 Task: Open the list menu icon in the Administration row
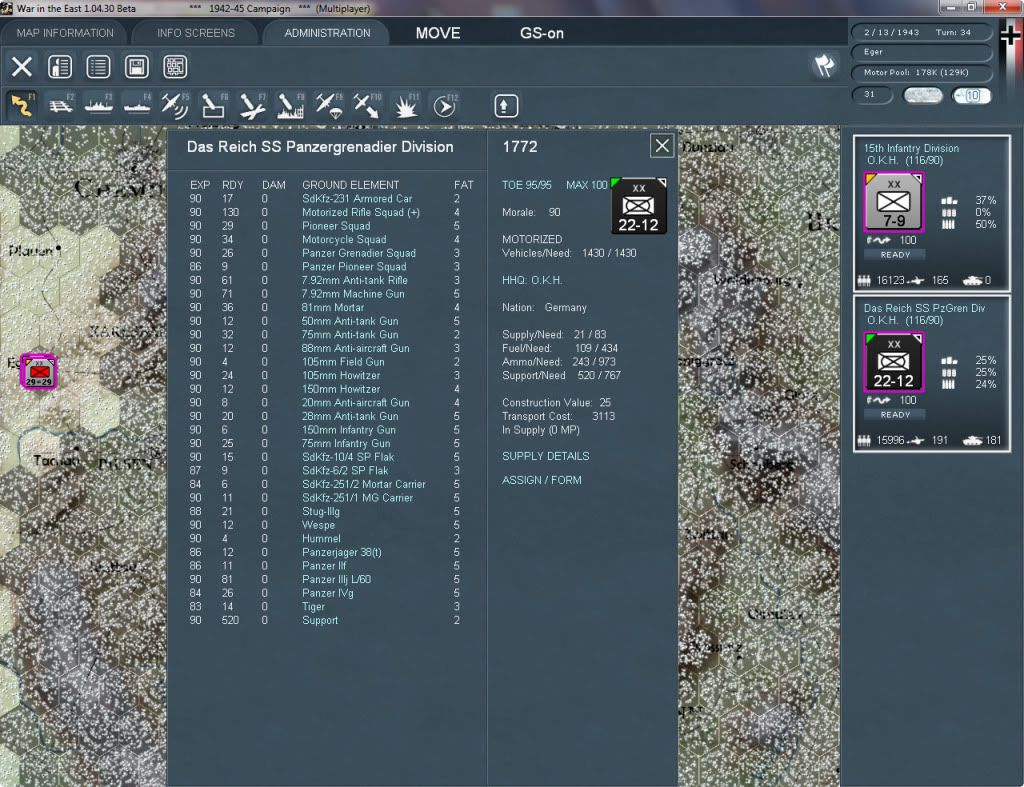coord(98,67)
